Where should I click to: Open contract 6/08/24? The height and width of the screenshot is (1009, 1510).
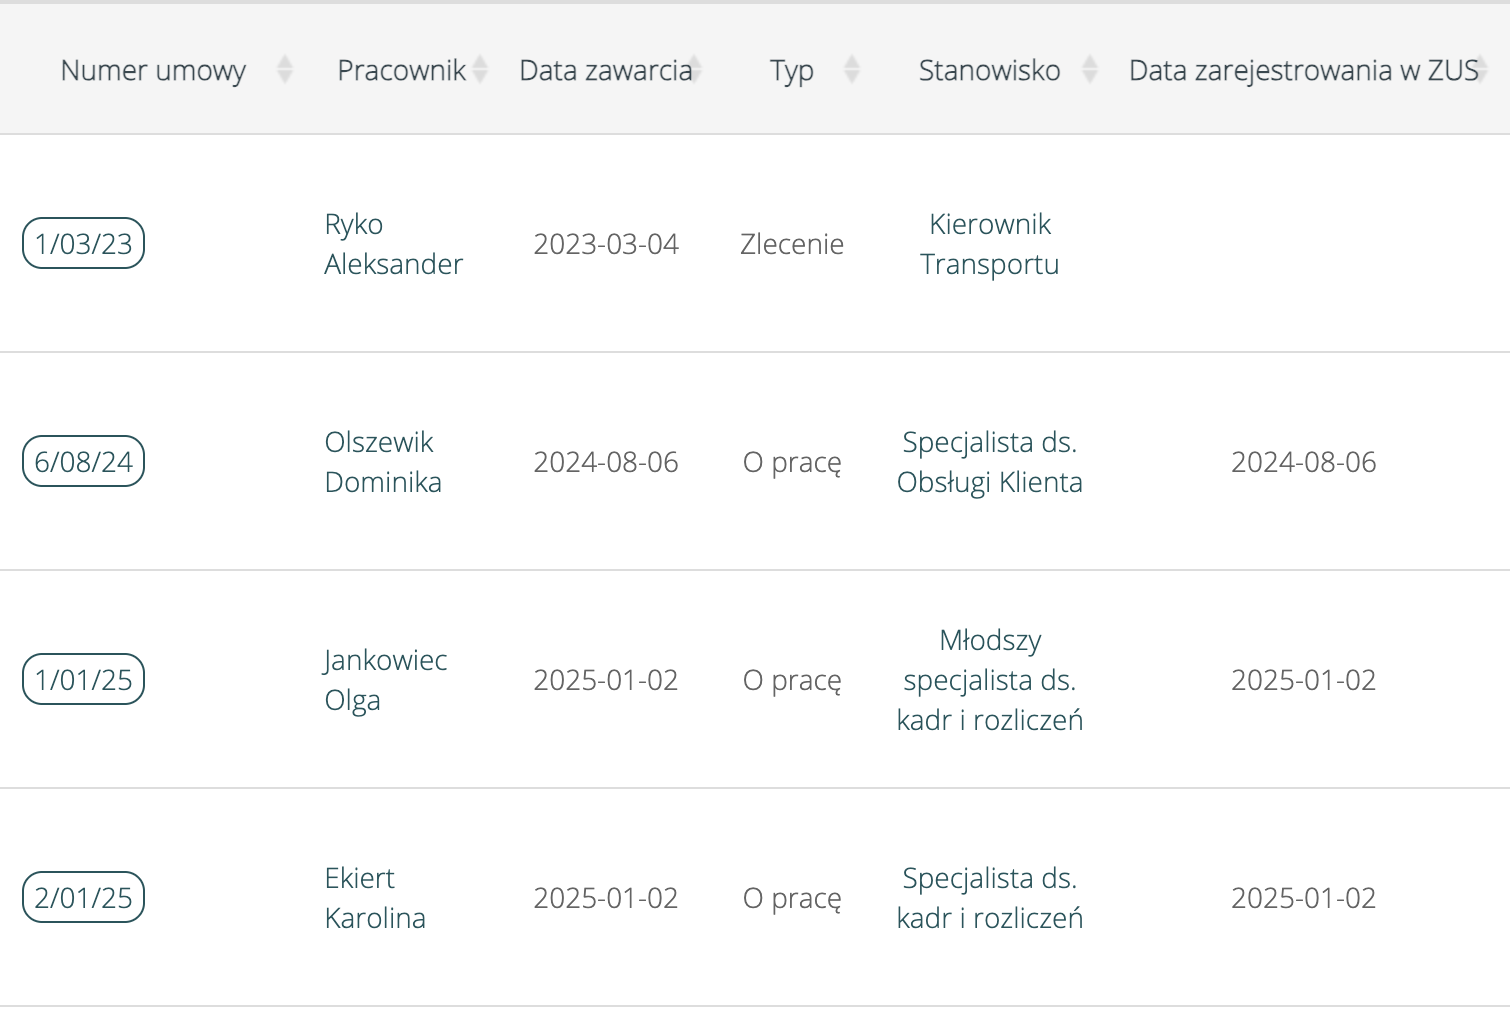pyautogui.click(x=83, y=461)
